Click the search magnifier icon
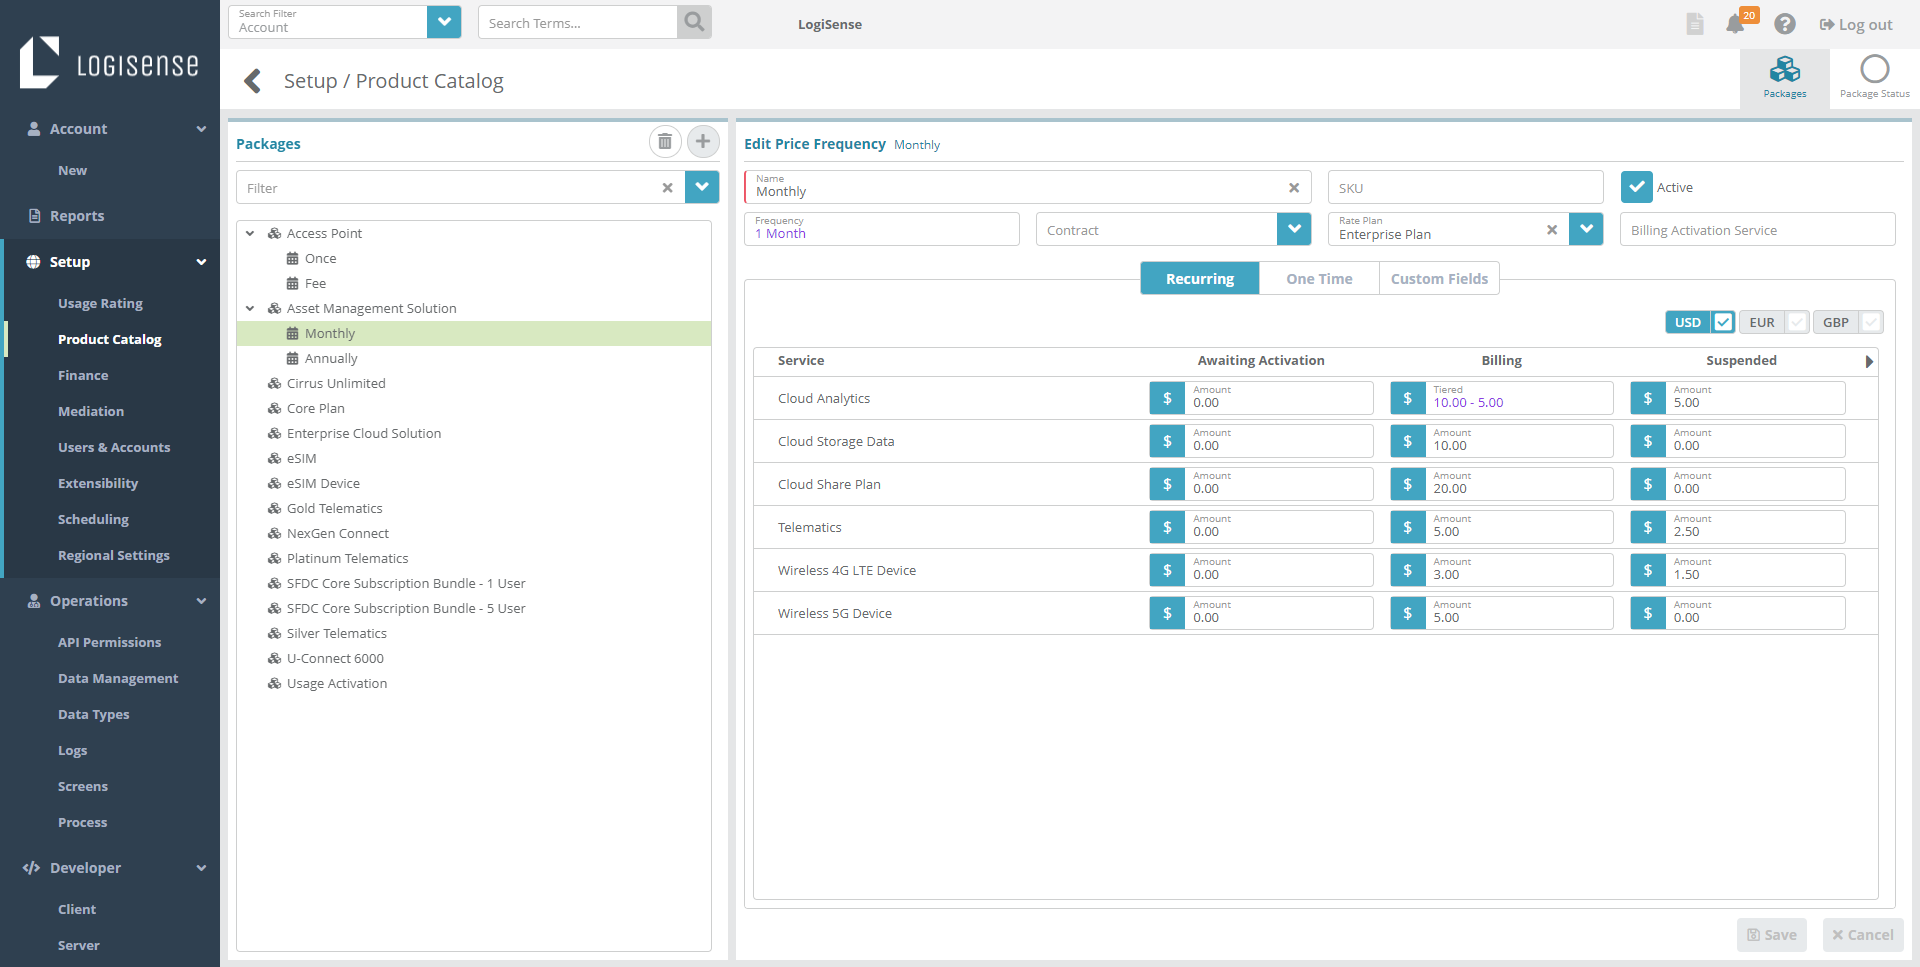This screenshot has width=1920, height=967. (x=694, y=22)
